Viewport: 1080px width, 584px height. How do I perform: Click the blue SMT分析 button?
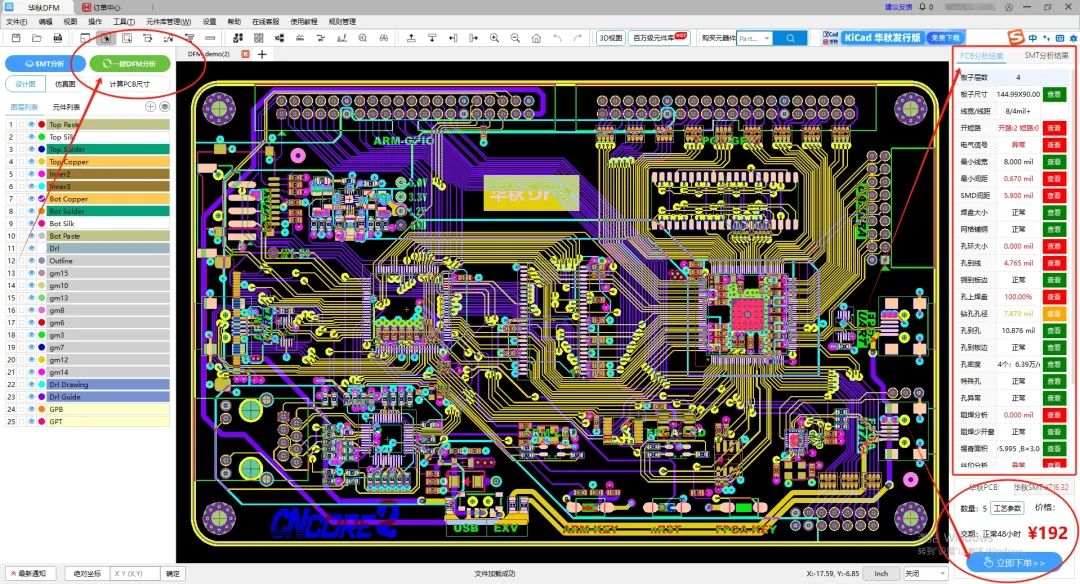(x=45, y=63)
